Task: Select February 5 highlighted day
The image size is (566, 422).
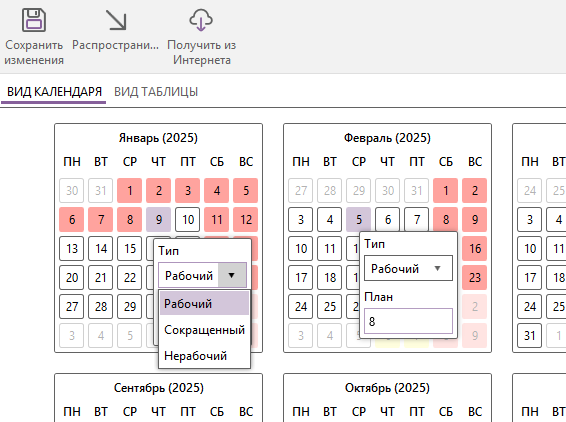Action: coord(358,219)
